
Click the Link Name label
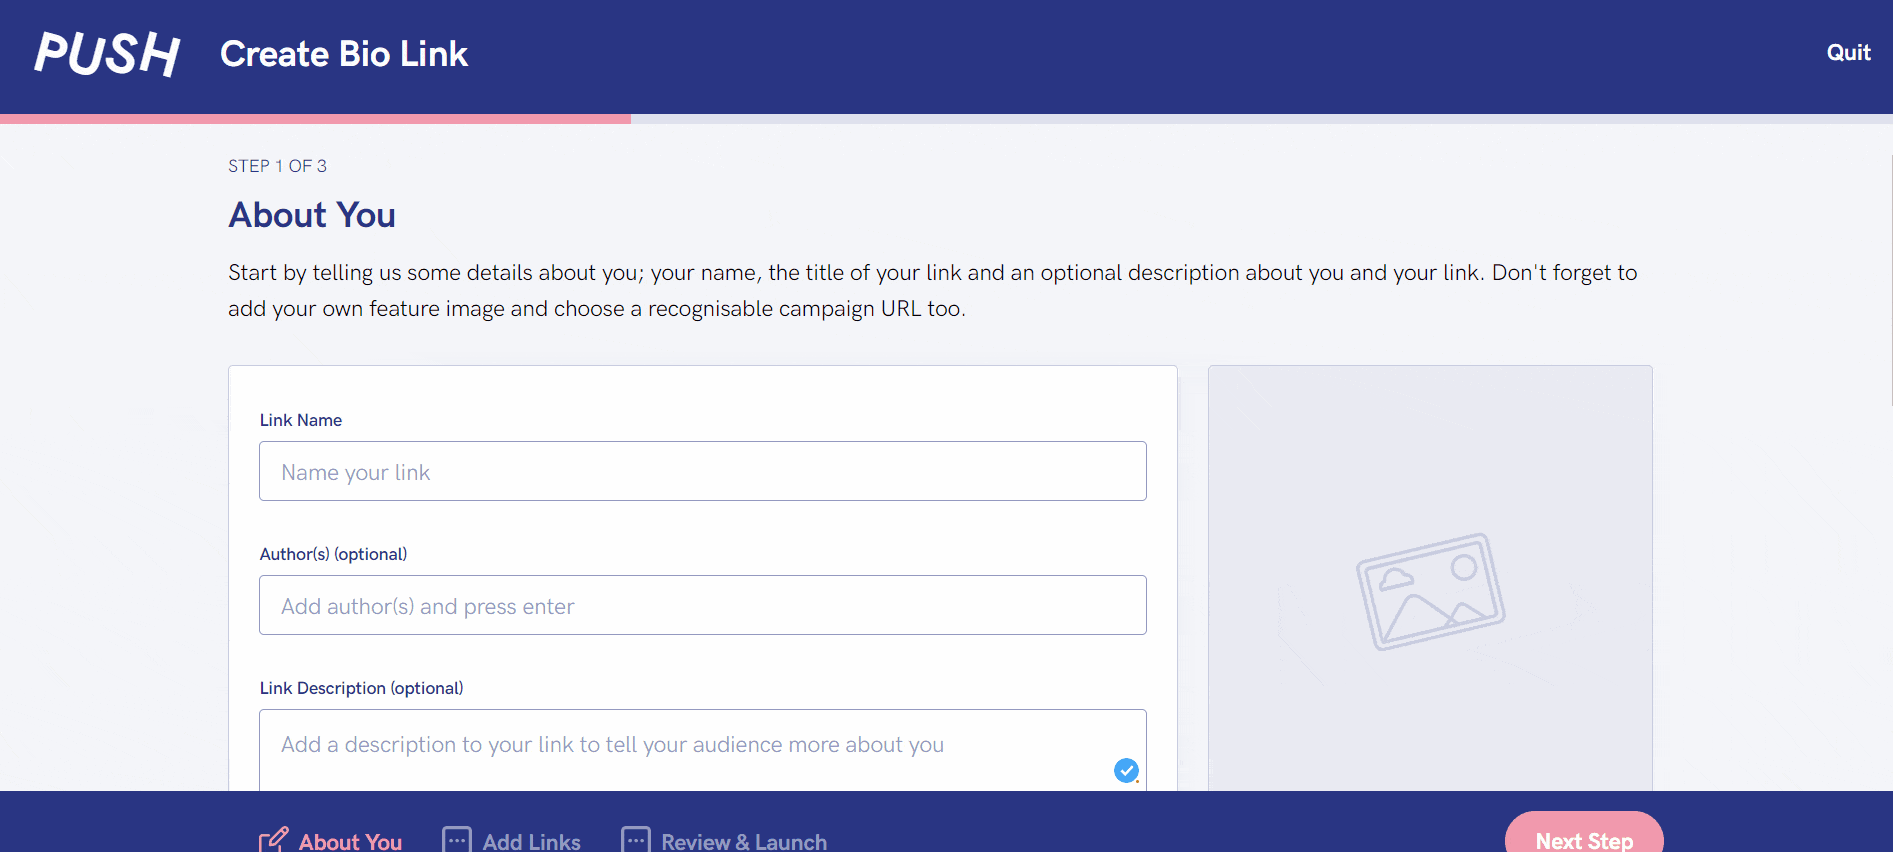coord(301,420)
